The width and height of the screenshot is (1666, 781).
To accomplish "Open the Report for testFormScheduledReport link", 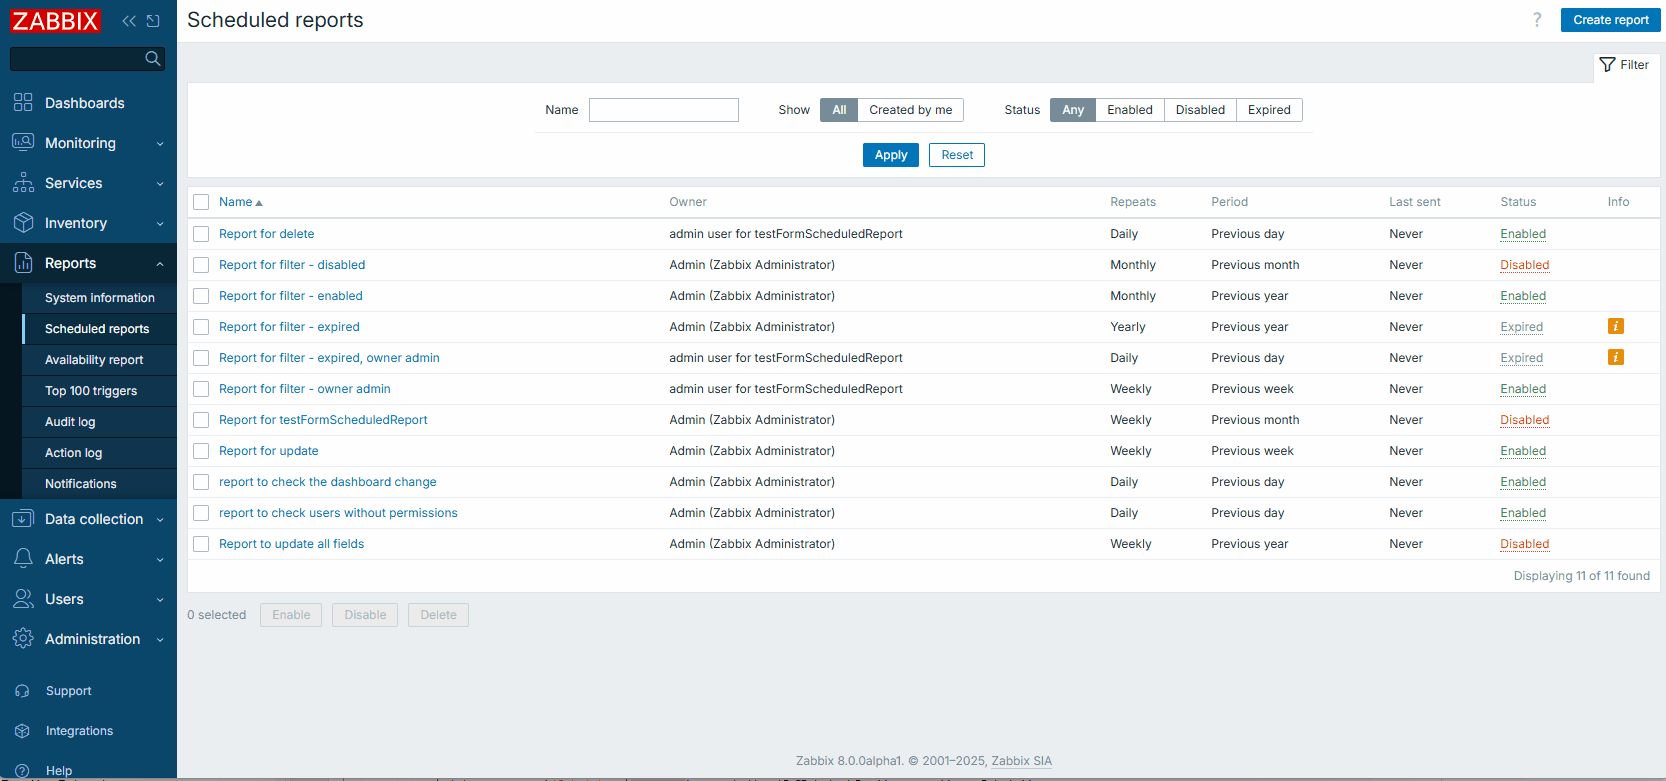I will tap(323, 420).
